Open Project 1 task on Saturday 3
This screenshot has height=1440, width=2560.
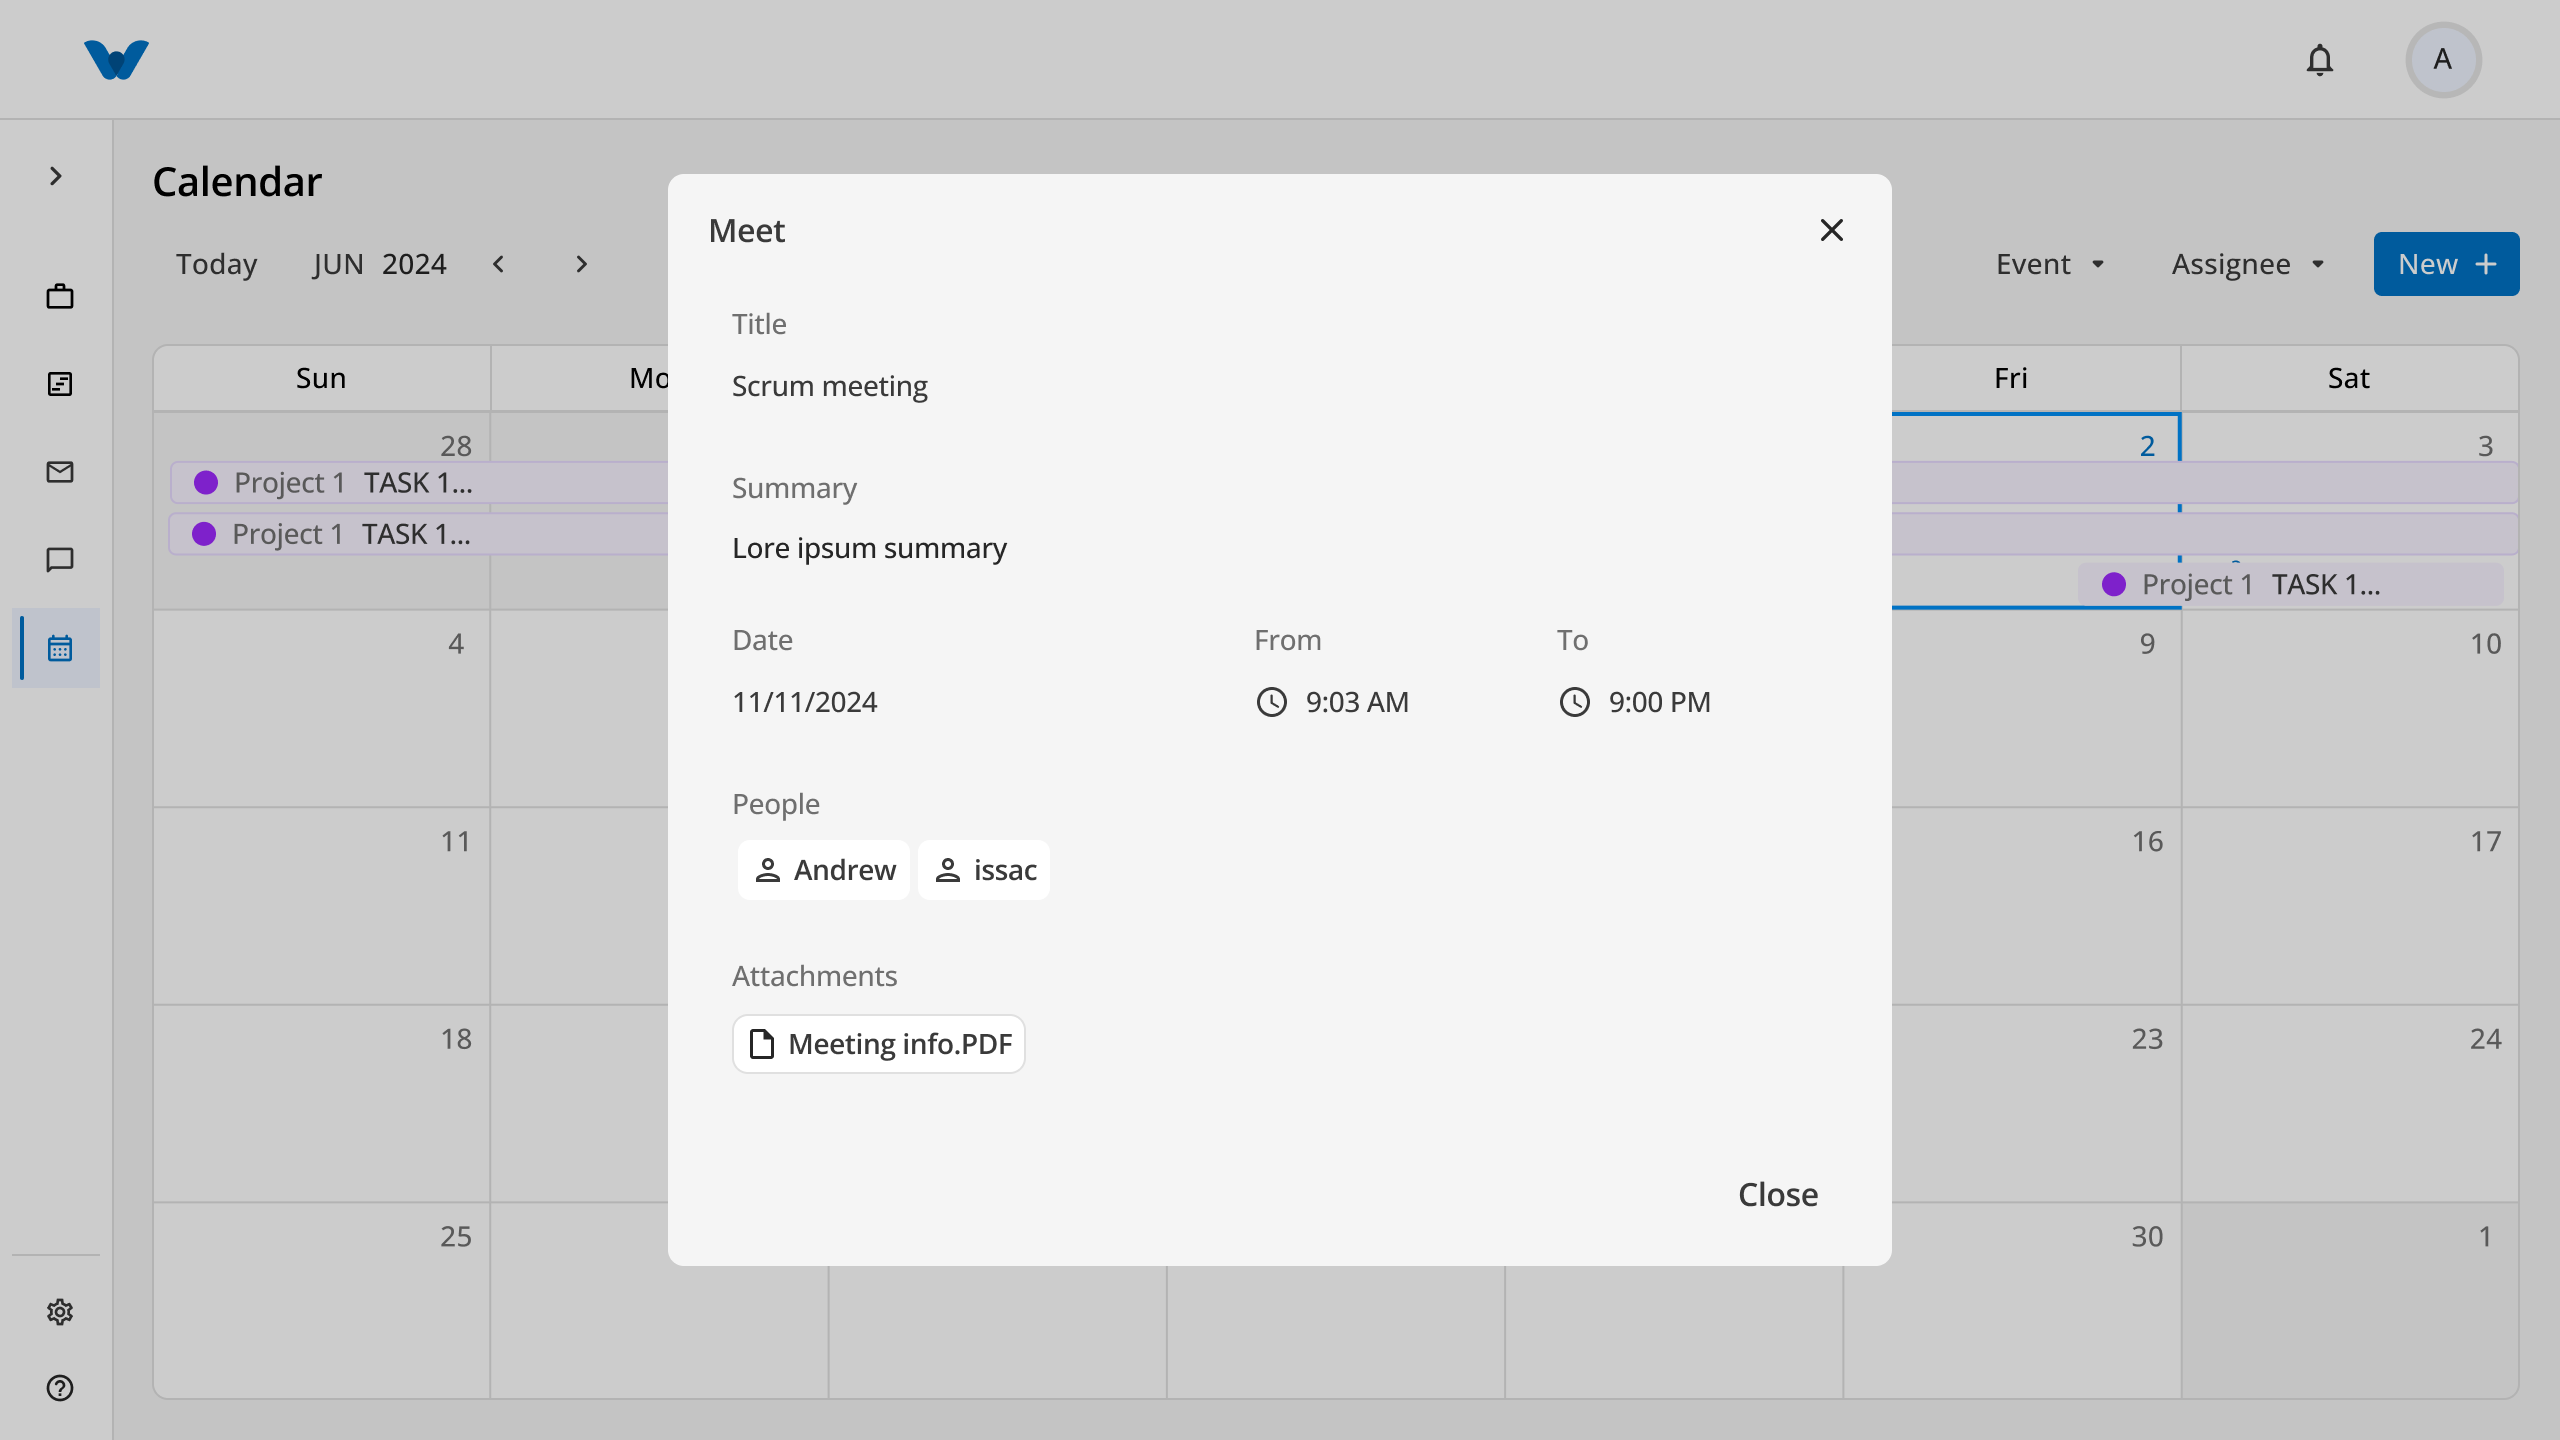[x=2290, y=584]
